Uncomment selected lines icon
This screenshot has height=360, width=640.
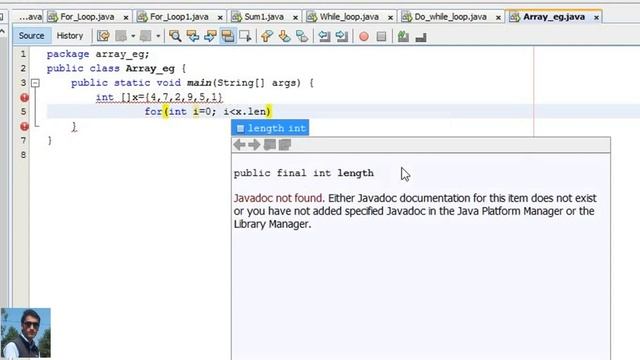click(421, 37)
